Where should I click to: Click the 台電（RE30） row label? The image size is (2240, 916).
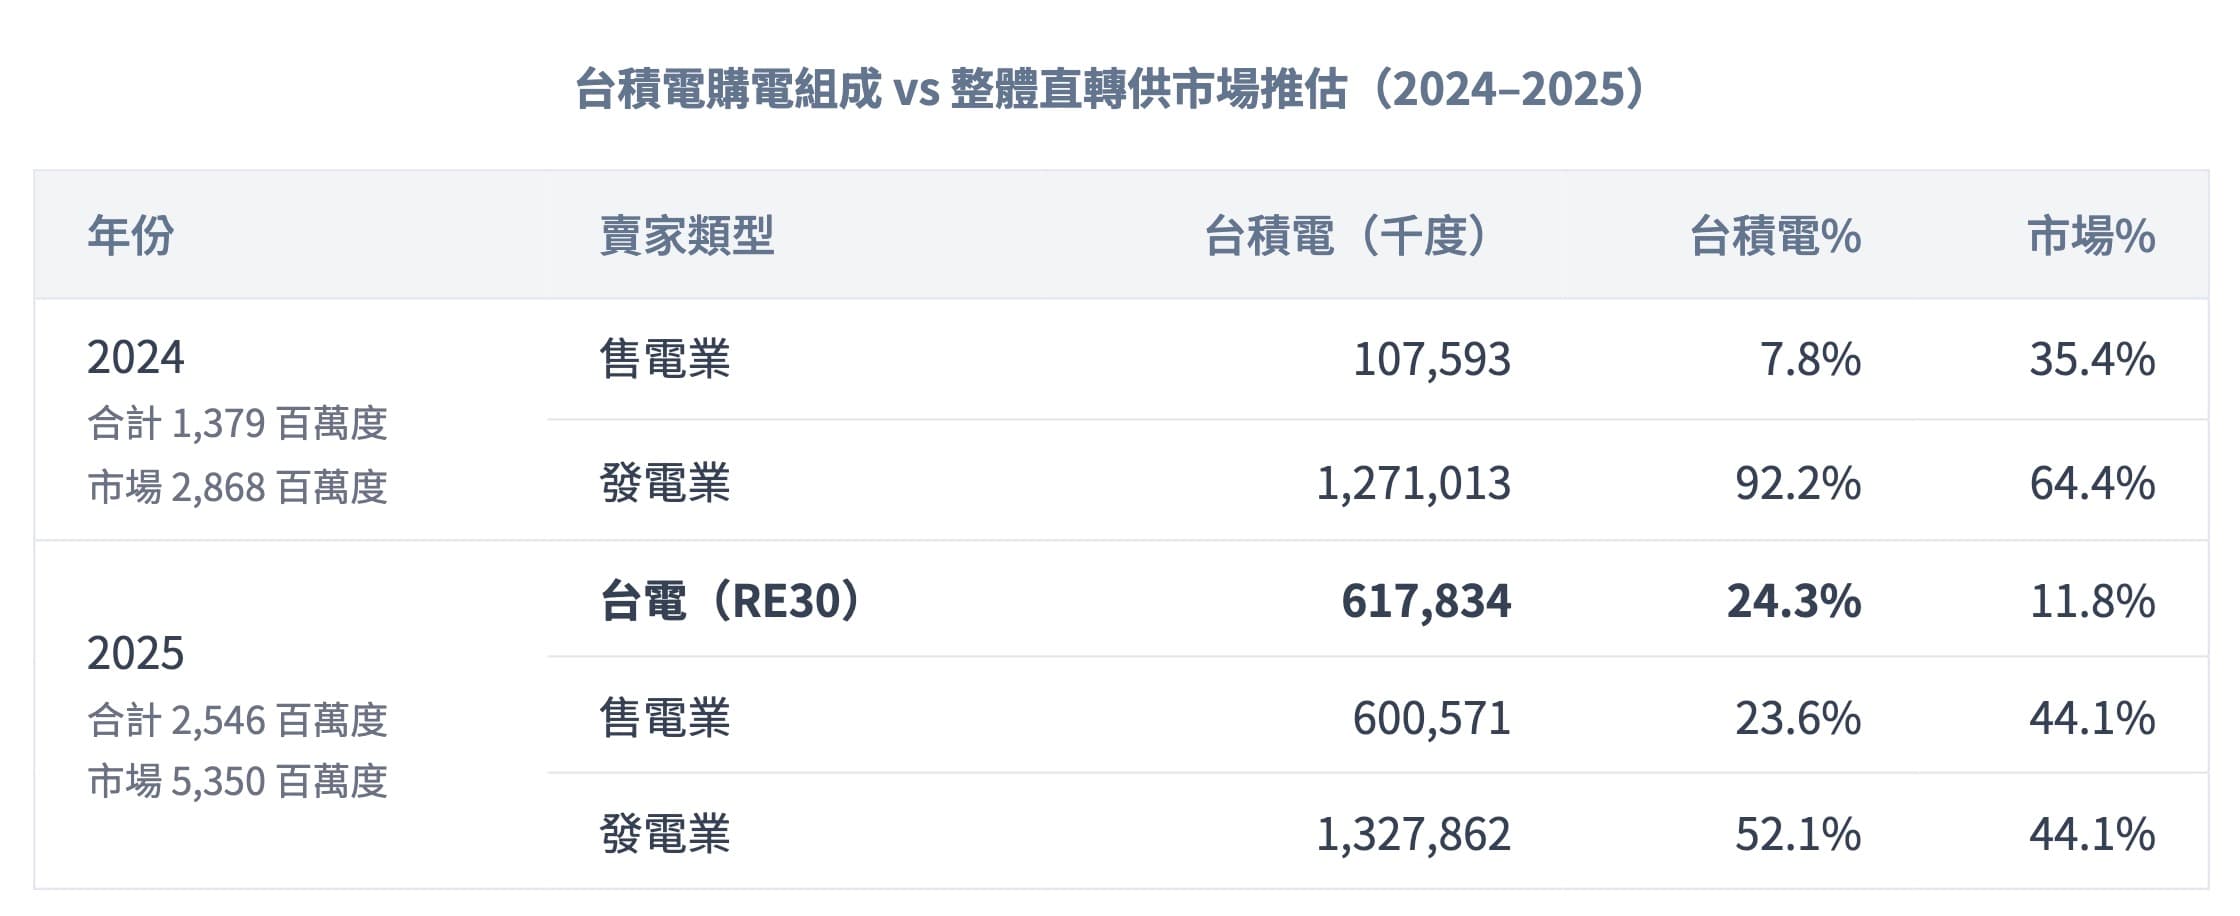[x=730, y=601]
